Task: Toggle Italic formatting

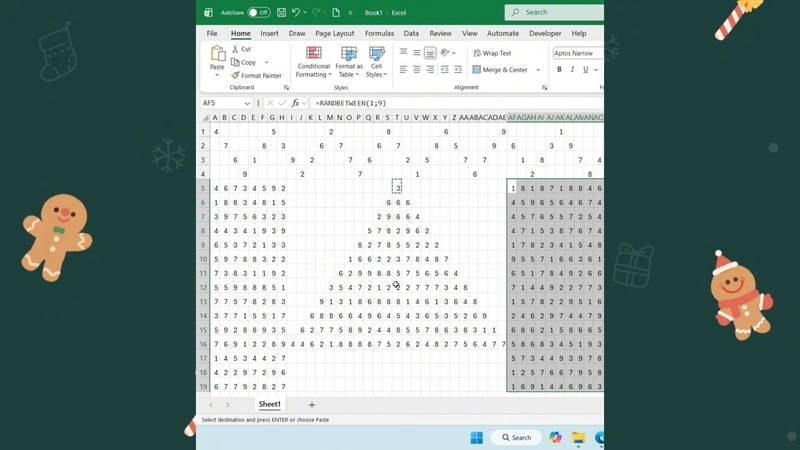Action: tap(572, 69)
